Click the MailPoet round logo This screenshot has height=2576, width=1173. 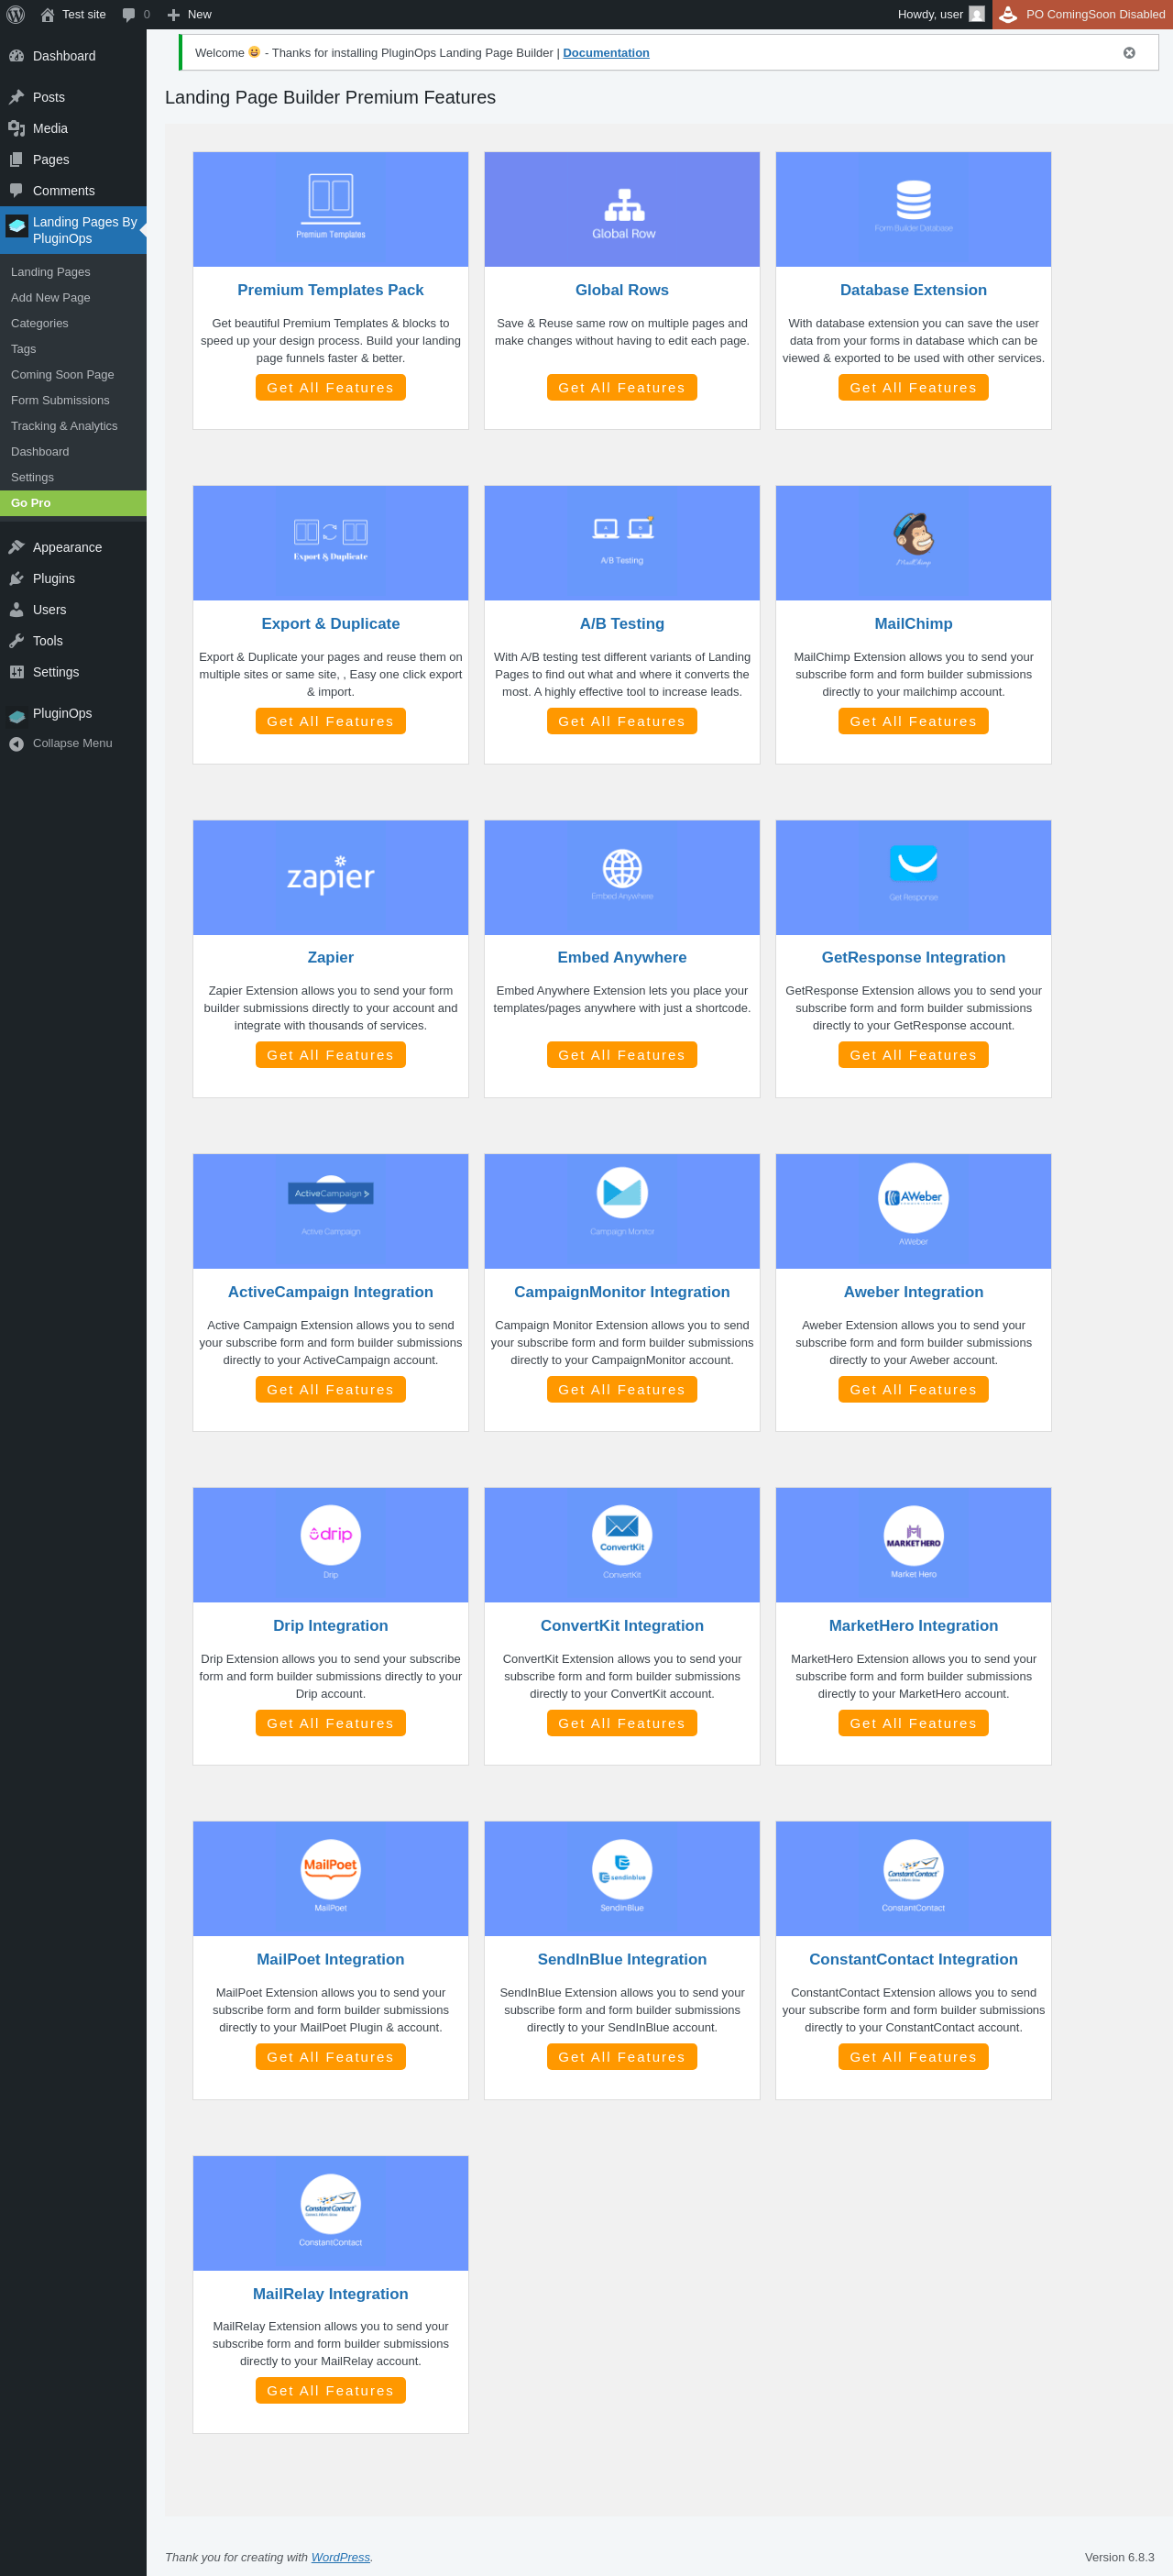tap(330, 1868)
